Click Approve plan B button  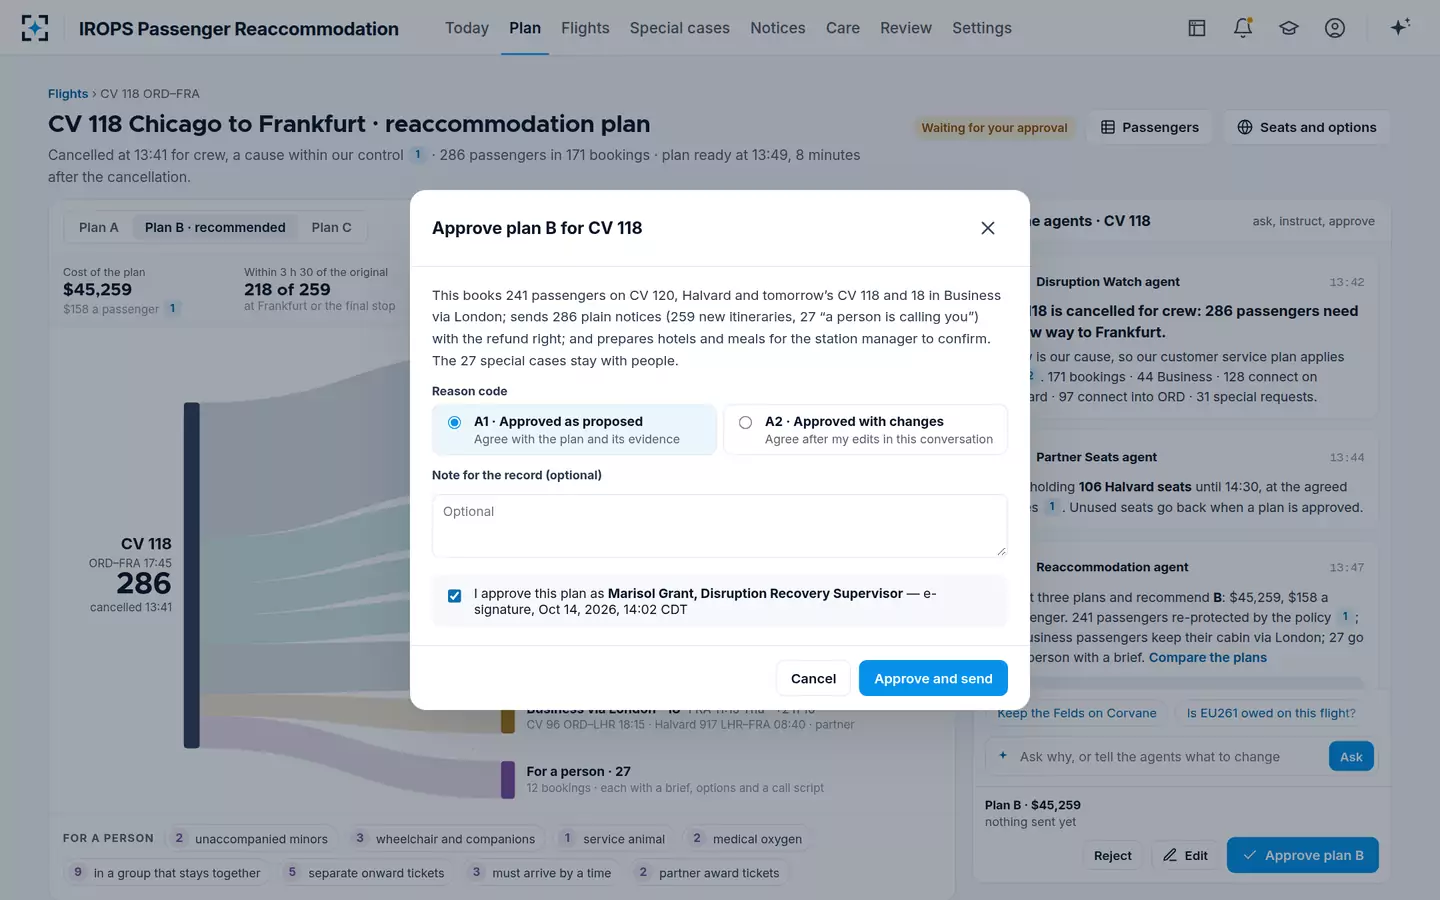point(1302,855)
